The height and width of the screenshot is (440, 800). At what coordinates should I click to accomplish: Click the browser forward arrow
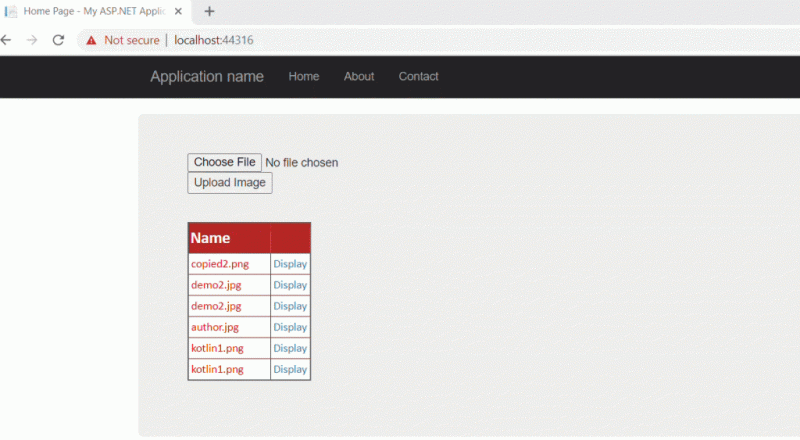pyautogui.click(x=32, y=40)
